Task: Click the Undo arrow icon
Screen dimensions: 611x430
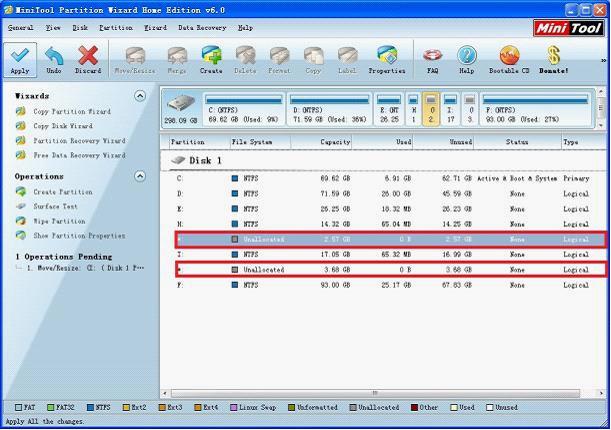Action: tap(54, 56)
